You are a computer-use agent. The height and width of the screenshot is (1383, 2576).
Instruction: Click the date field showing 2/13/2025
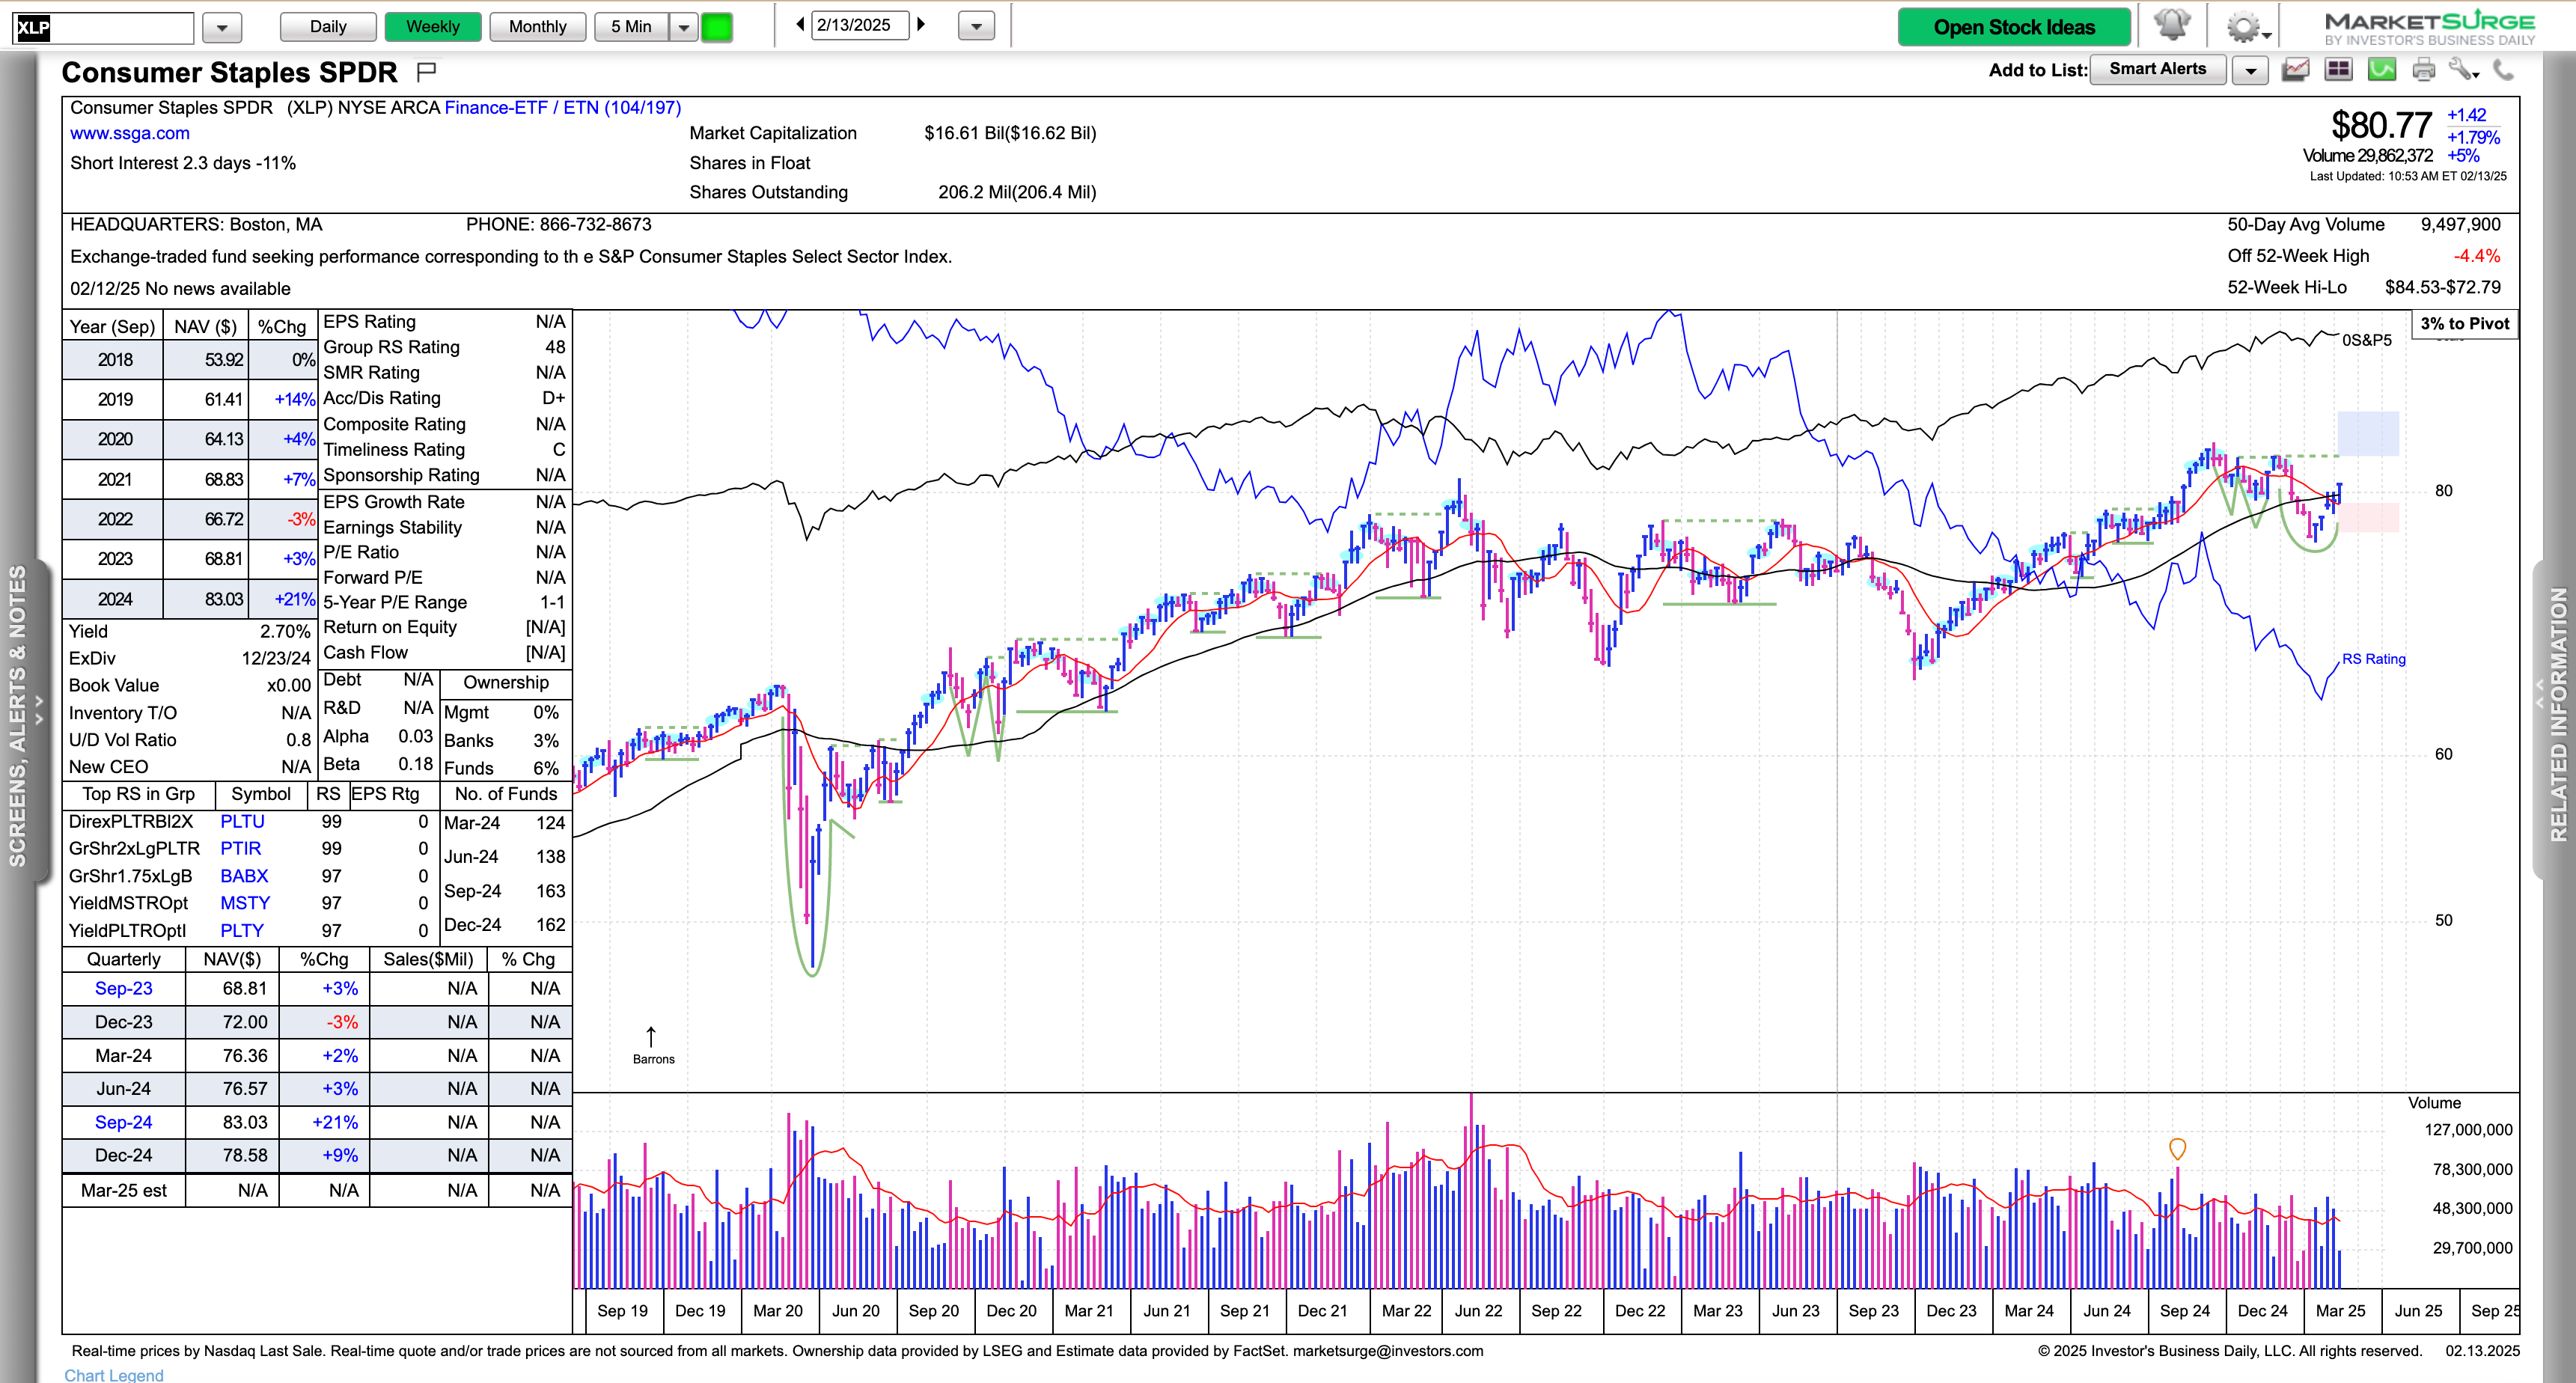[x=861, y=25]
